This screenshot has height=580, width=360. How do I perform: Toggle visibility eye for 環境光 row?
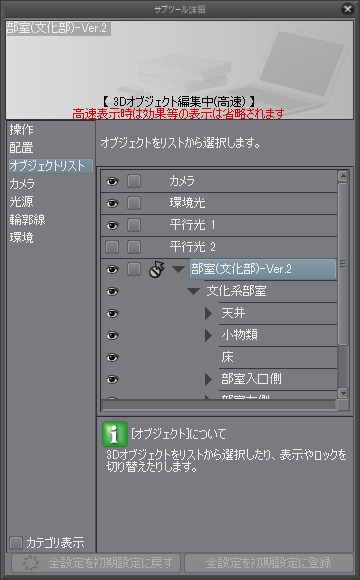112,203
